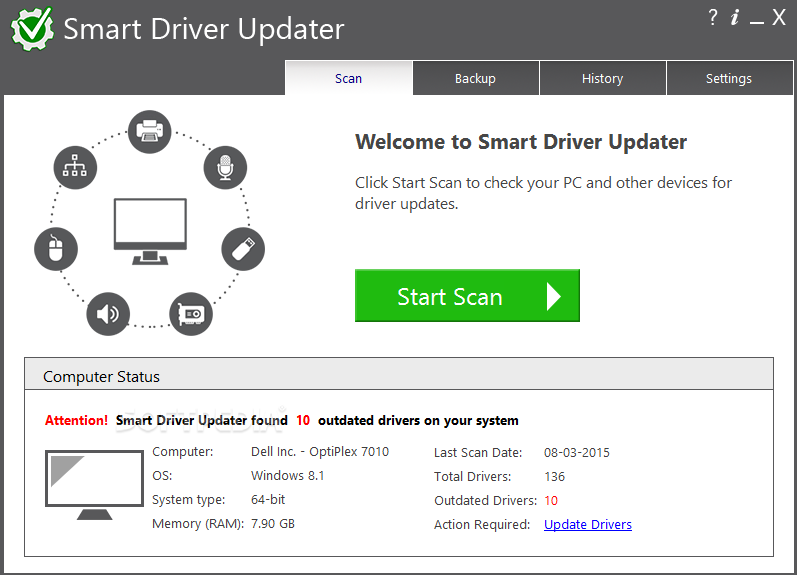
Task: Open the Backup tab
Action: [x=475, y=78]
